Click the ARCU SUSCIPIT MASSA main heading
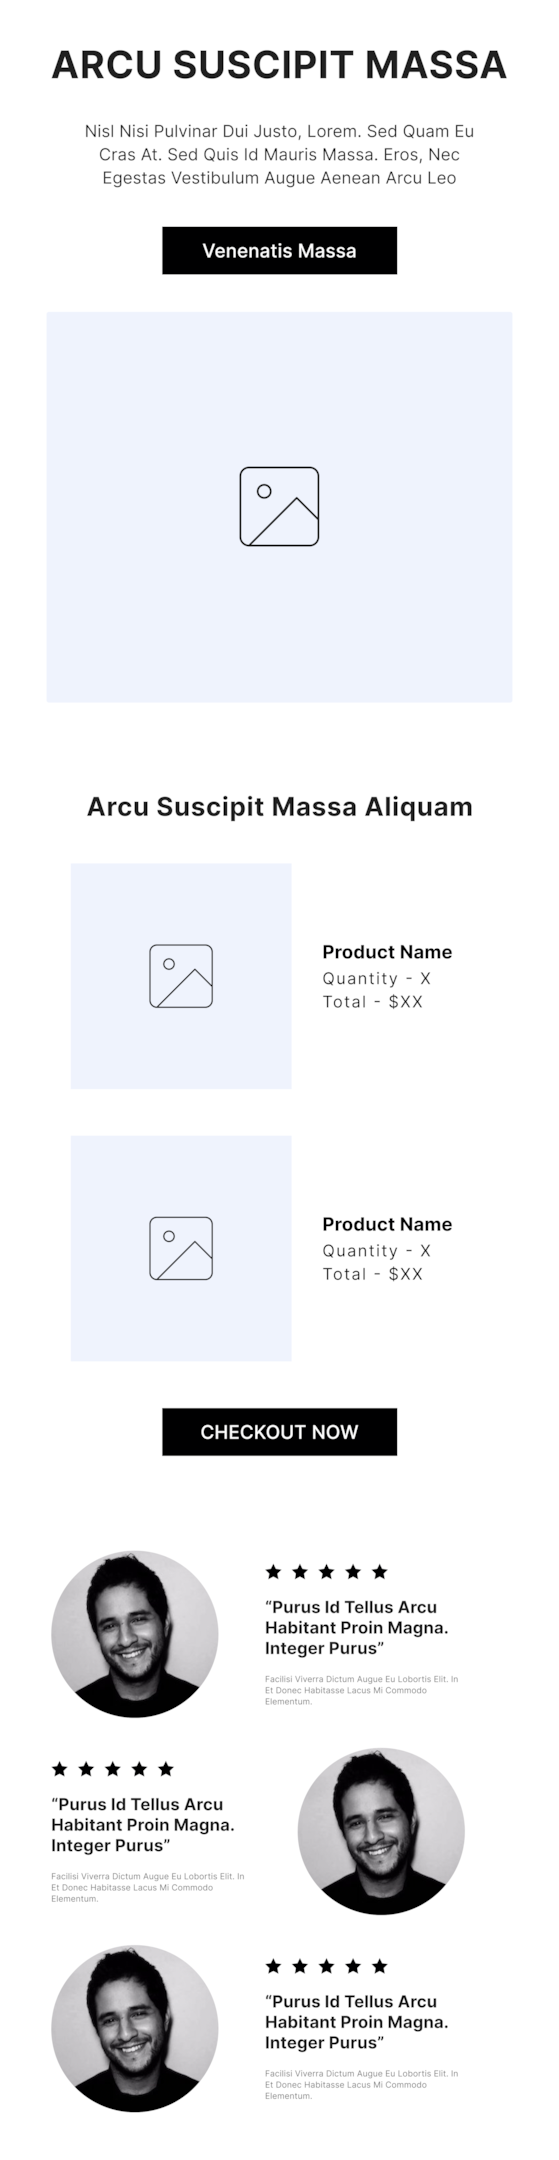The image size is (559, 2160). click(x=279, y=64)
